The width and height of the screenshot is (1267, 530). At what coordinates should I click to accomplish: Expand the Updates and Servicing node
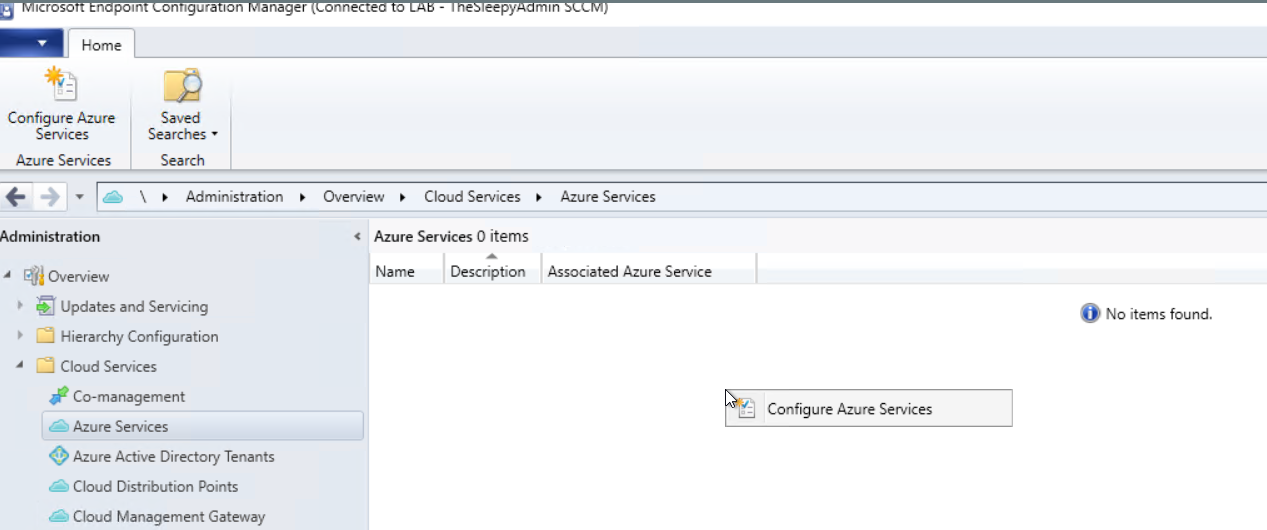point(20,306)
